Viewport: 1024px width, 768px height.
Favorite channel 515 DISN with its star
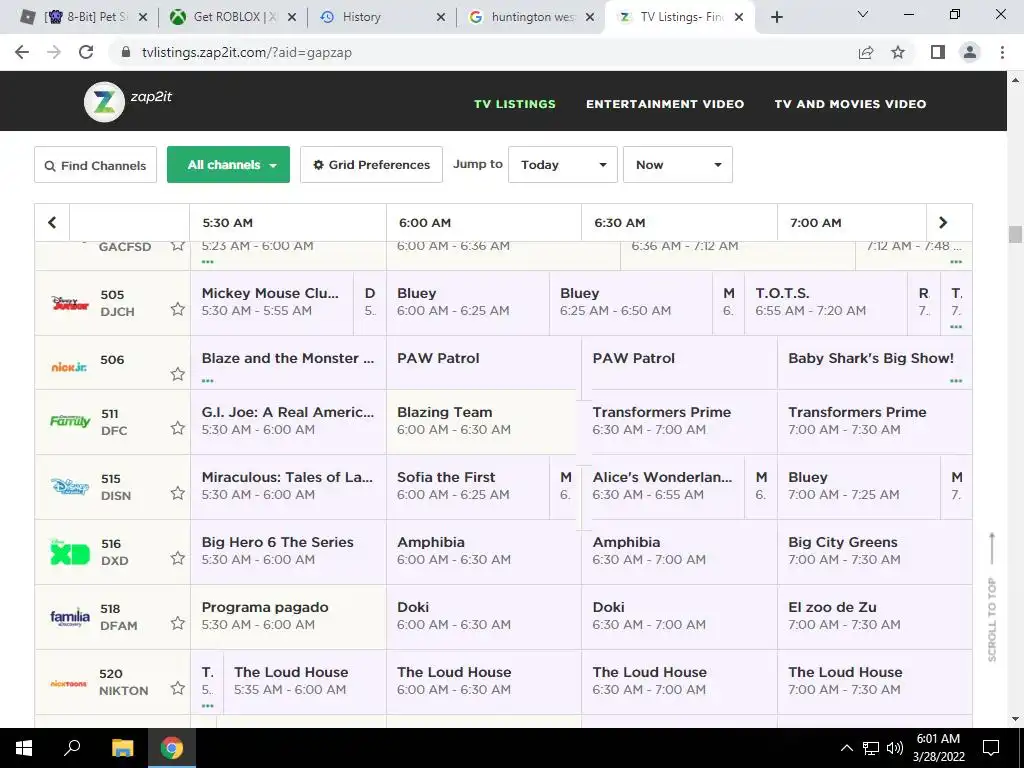pos(178,493)
